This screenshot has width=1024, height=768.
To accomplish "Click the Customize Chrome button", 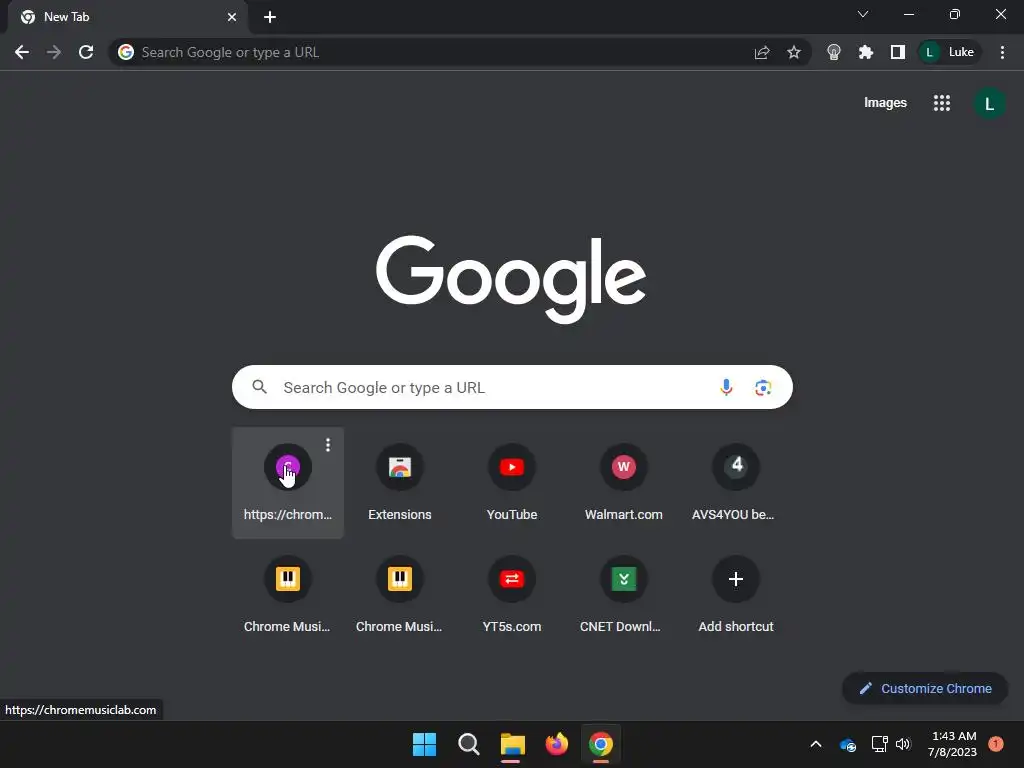I will tap(925, 688).
